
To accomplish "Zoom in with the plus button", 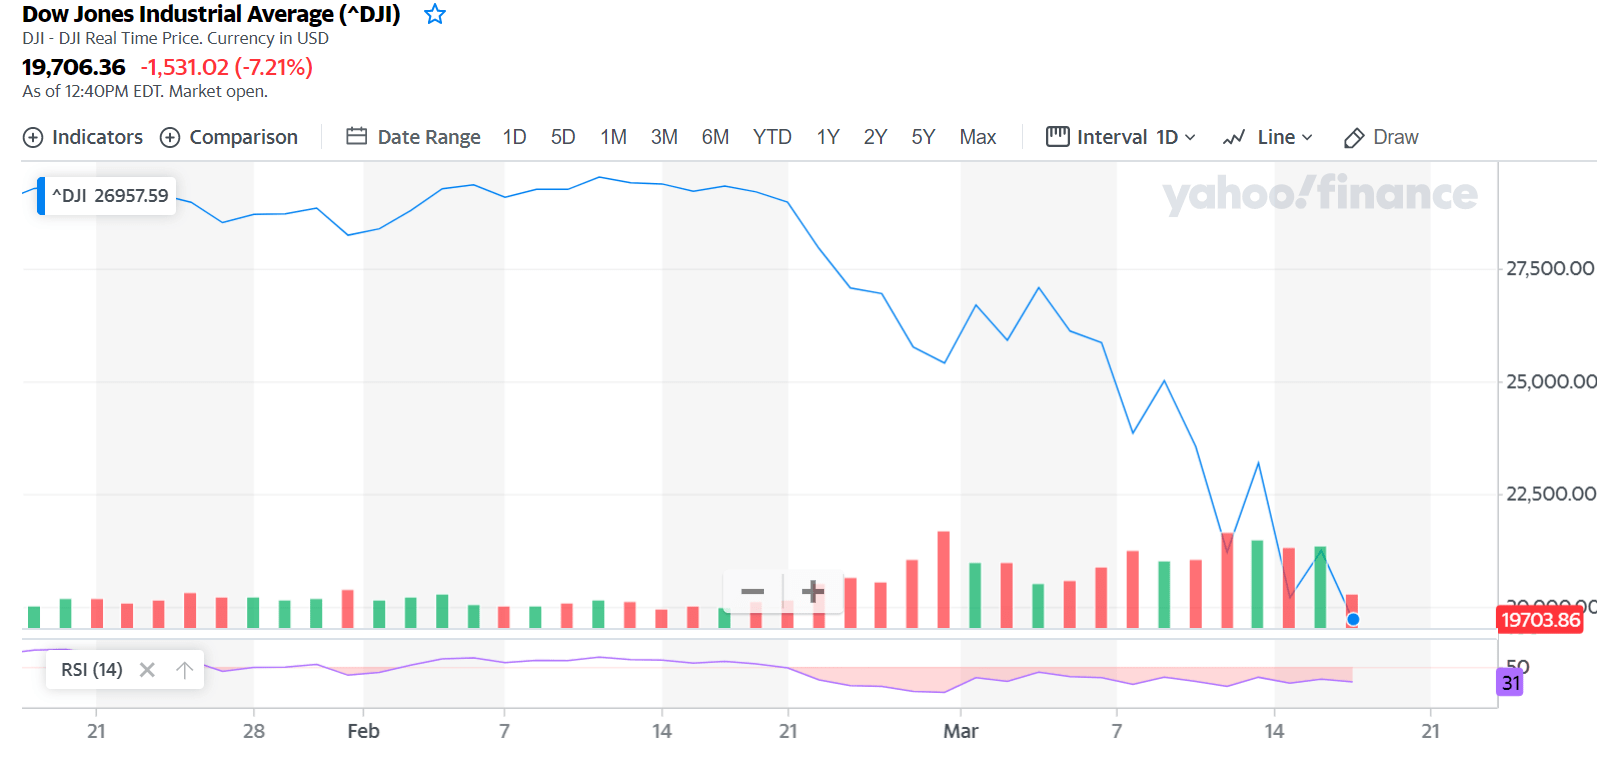I will 813,592.
